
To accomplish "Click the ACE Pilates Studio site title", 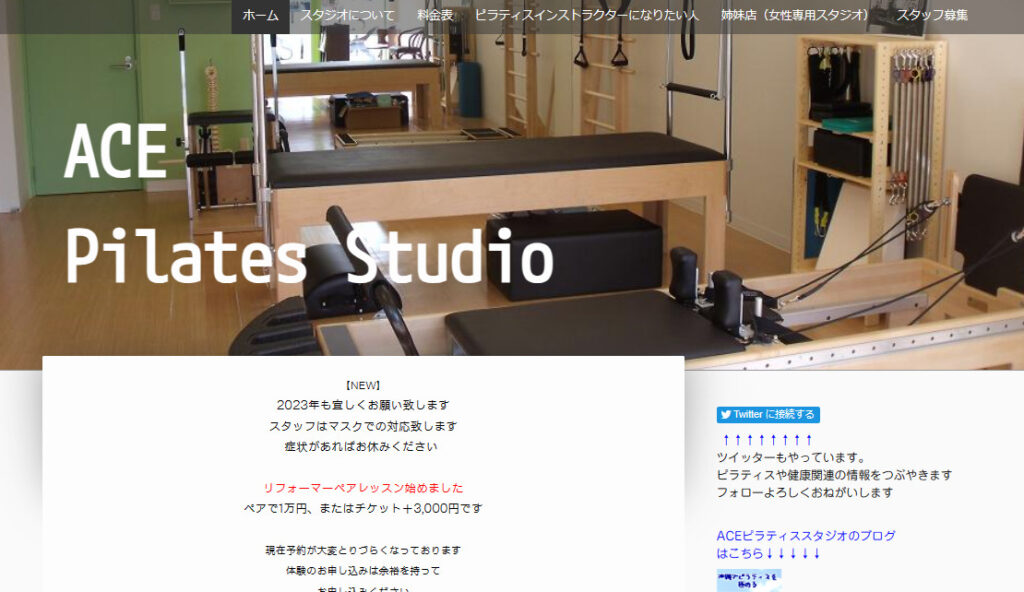I will pyautogui.click(x=309, y=204).
